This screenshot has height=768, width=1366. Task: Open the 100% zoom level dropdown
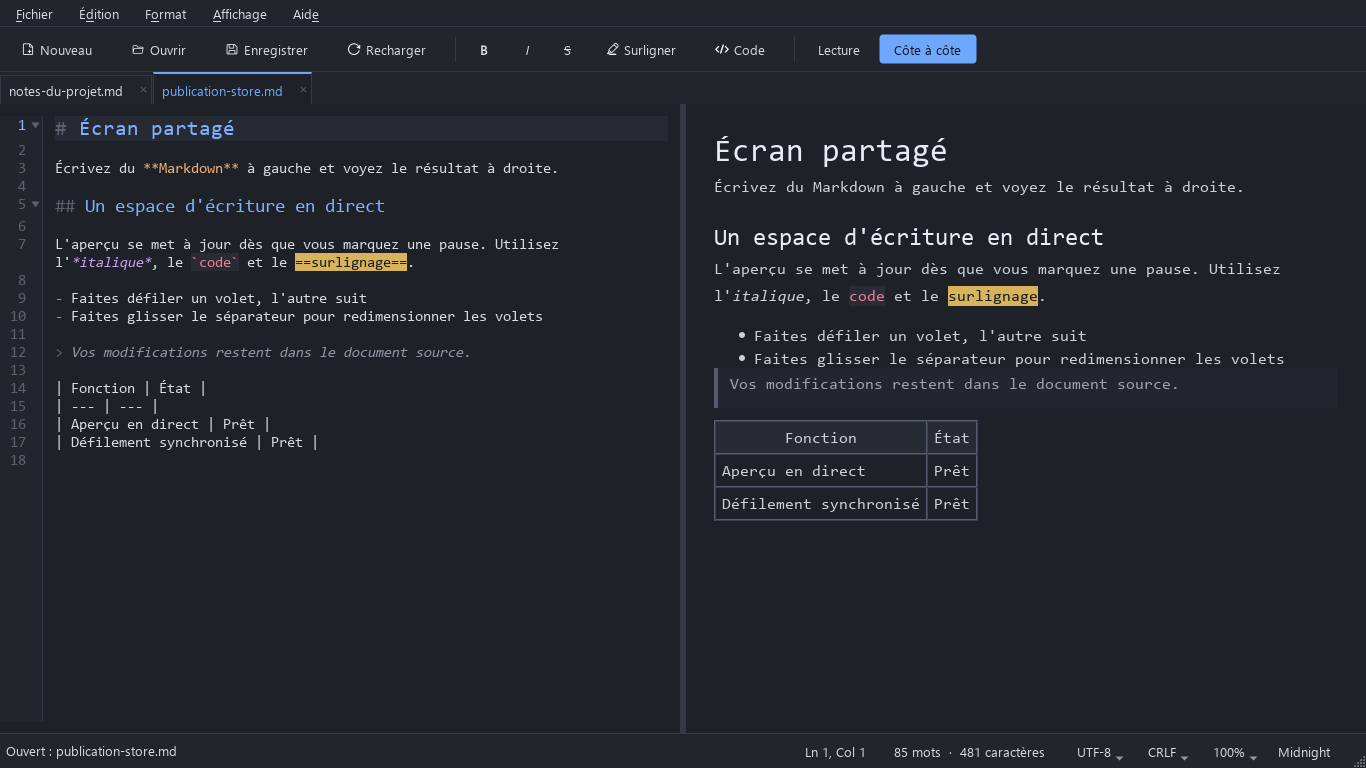[x=1234, y=752]
